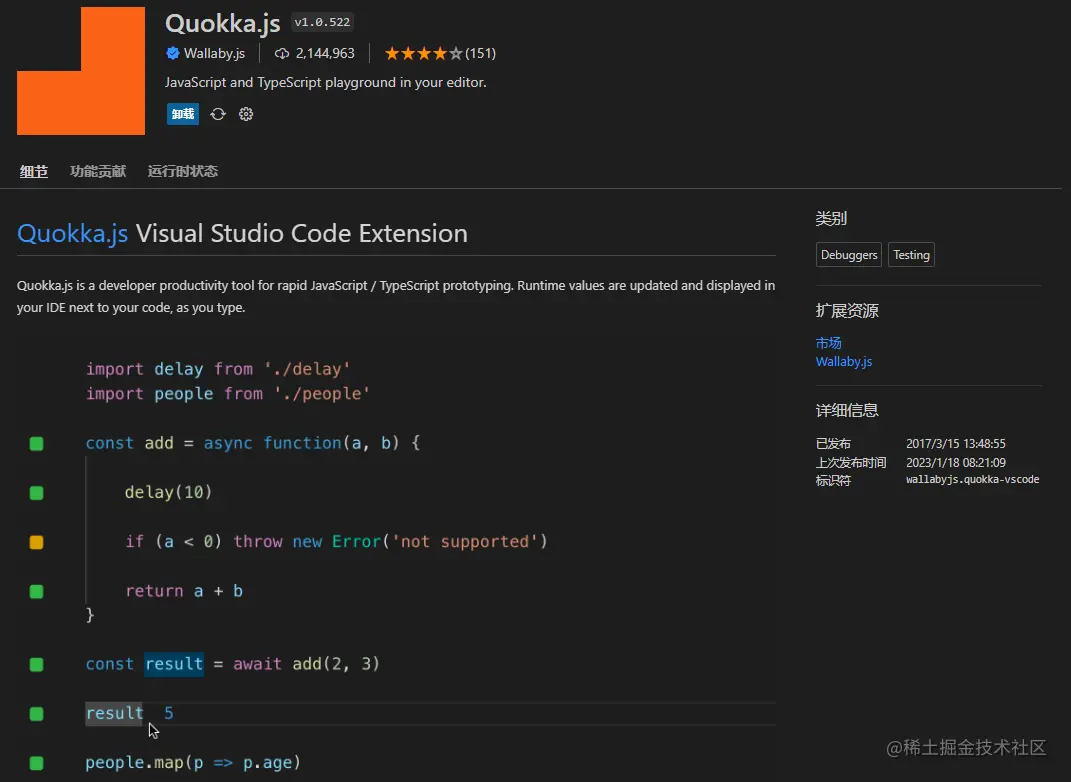Click the highlighted result variable in the const line
Screen dimensions: 1071x782
point(174,664)
